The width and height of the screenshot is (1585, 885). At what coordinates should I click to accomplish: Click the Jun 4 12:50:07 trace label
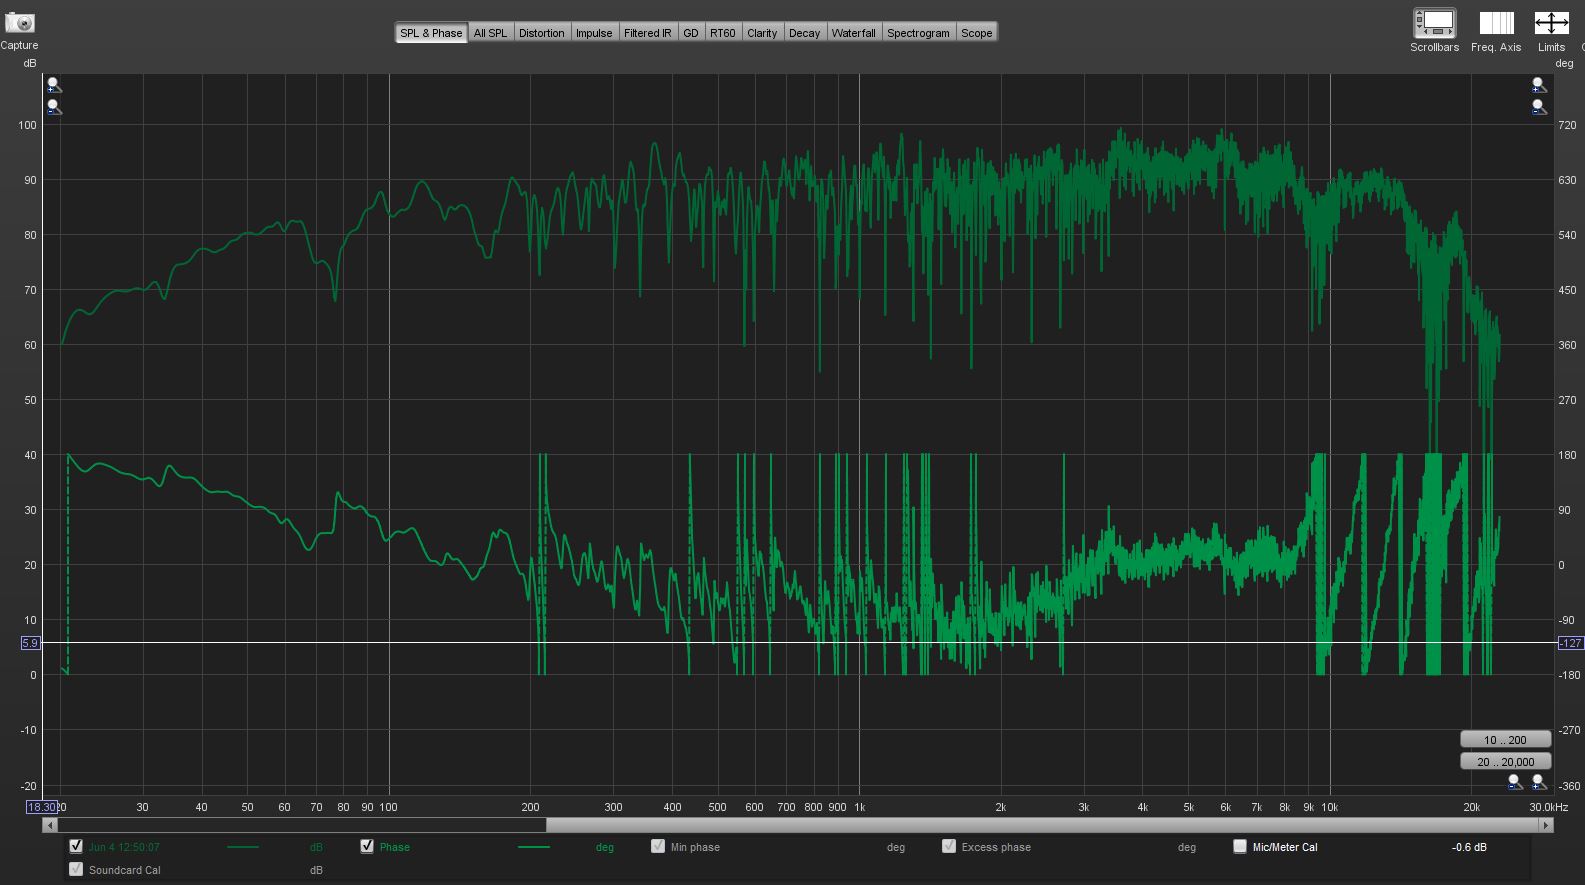tap(124, 847)
